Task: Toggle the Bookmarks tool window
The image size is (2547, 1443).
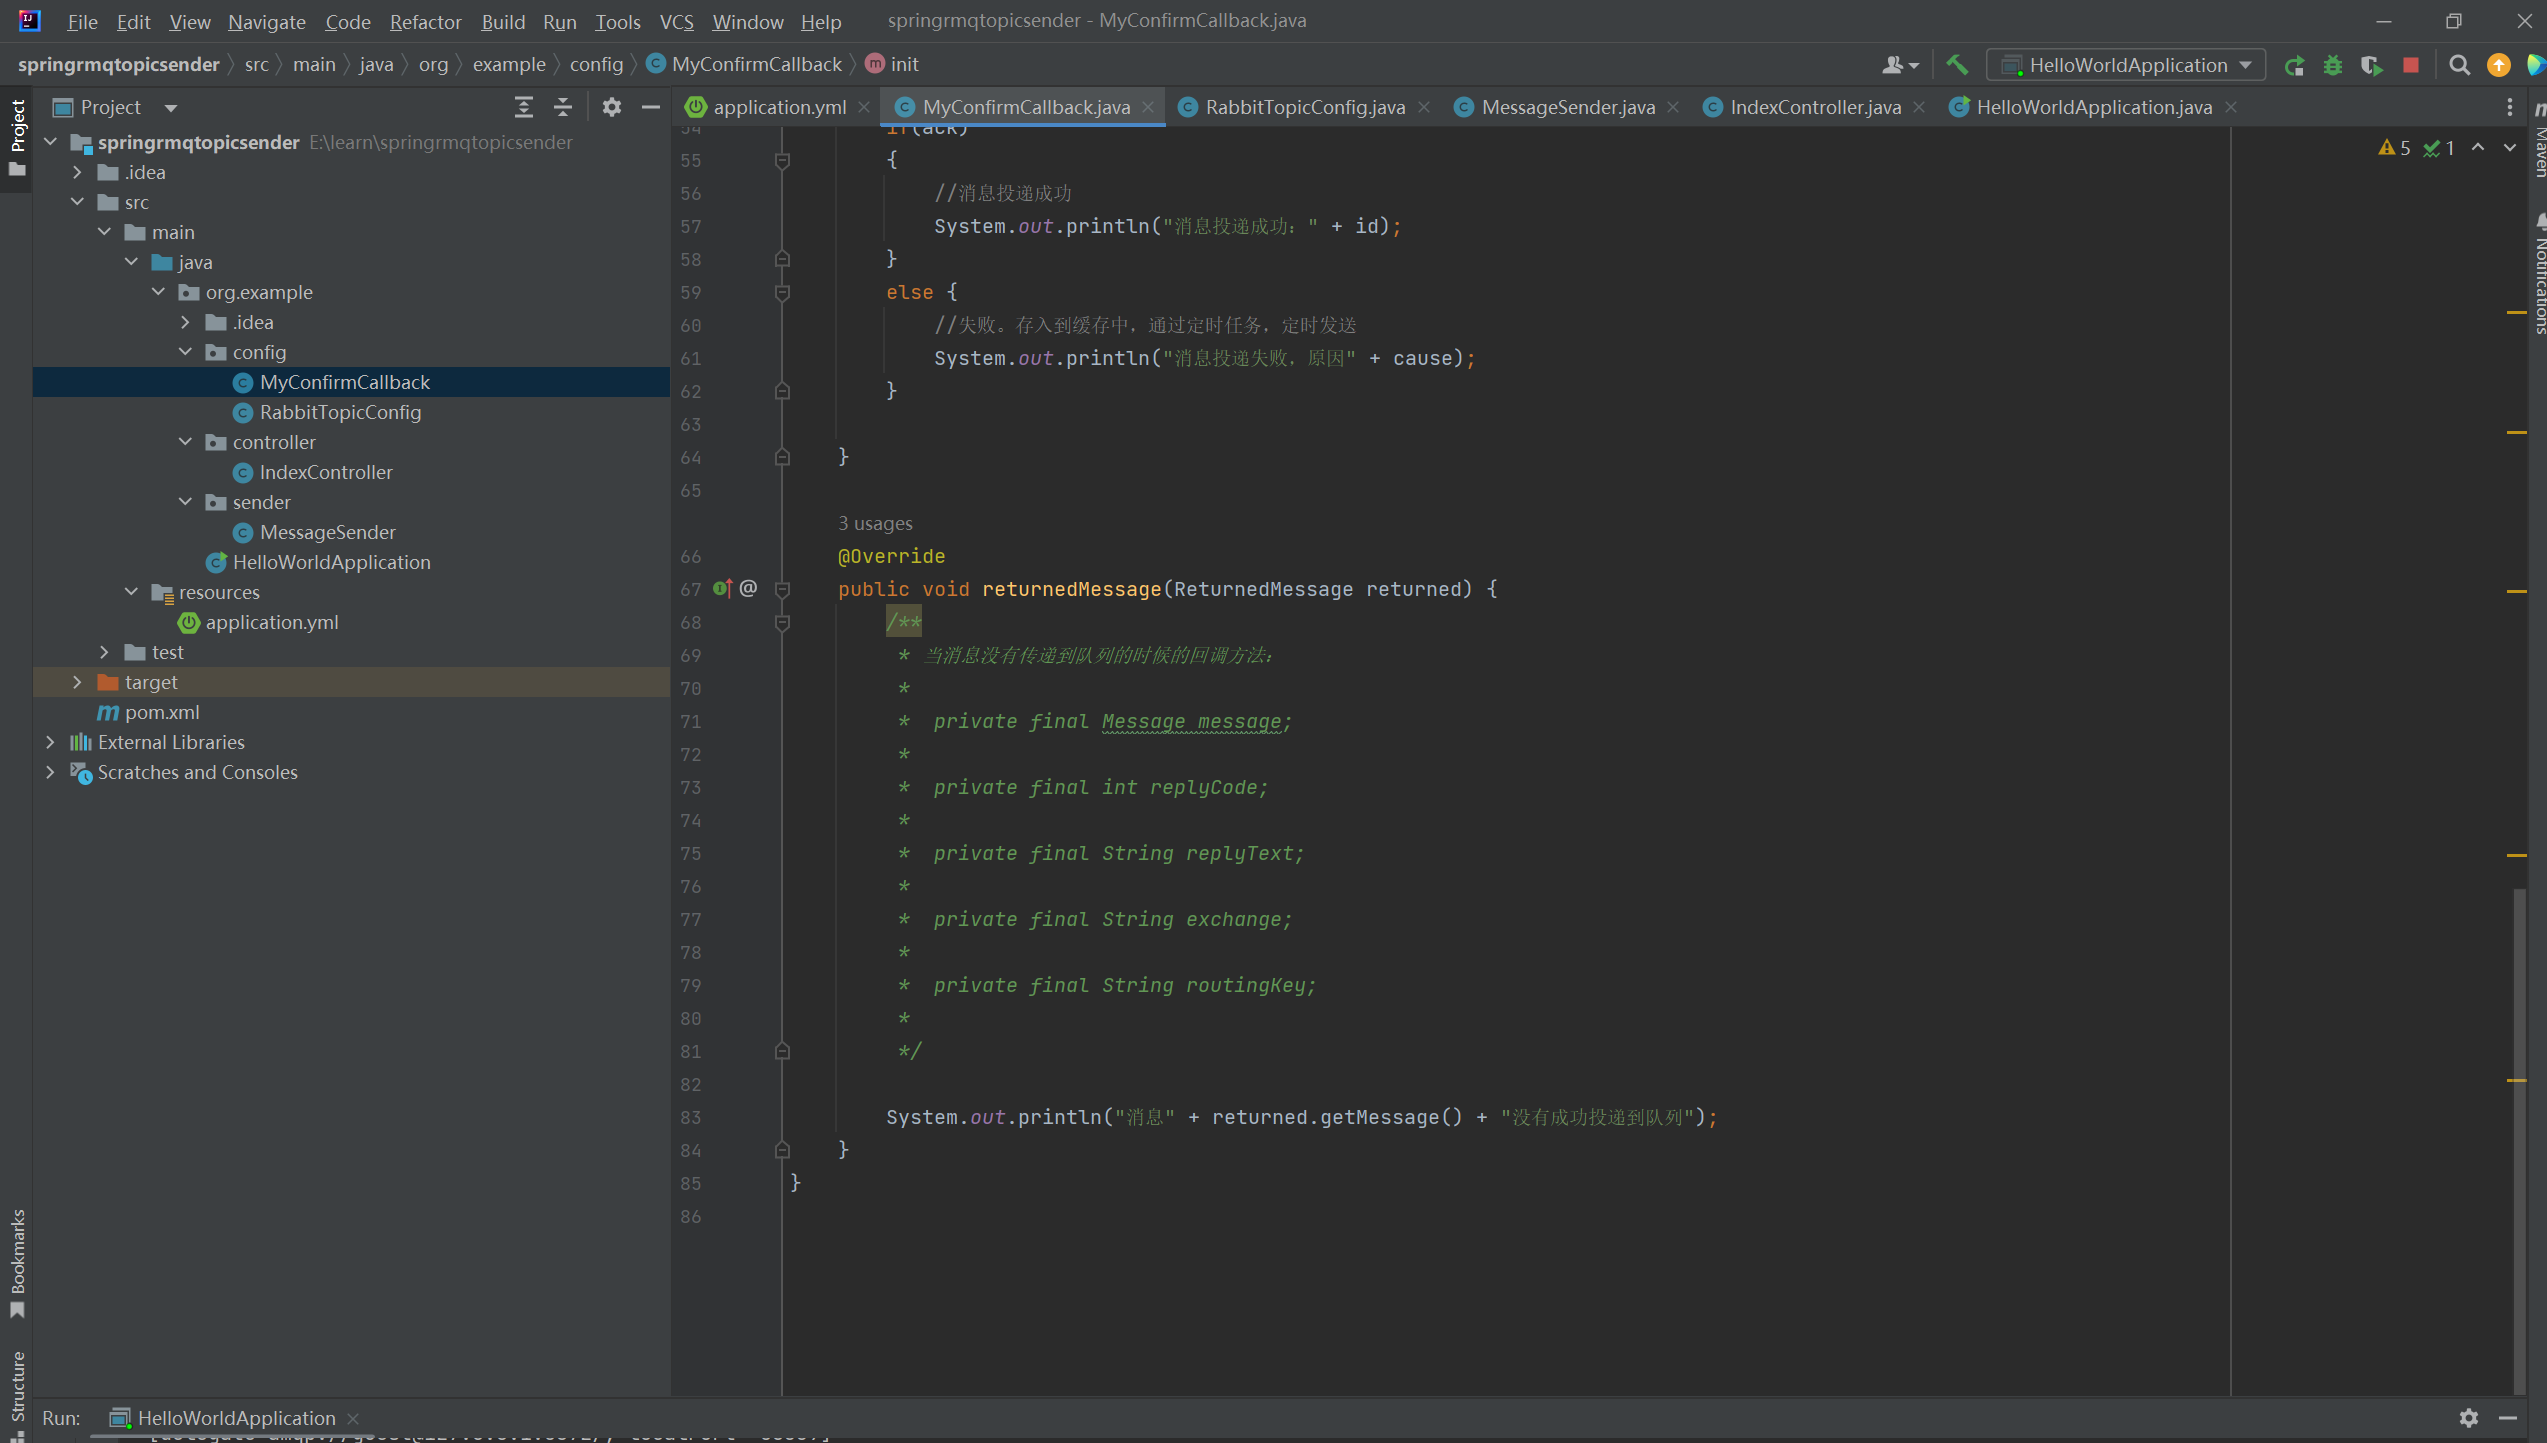Action: pos(17,1262)
